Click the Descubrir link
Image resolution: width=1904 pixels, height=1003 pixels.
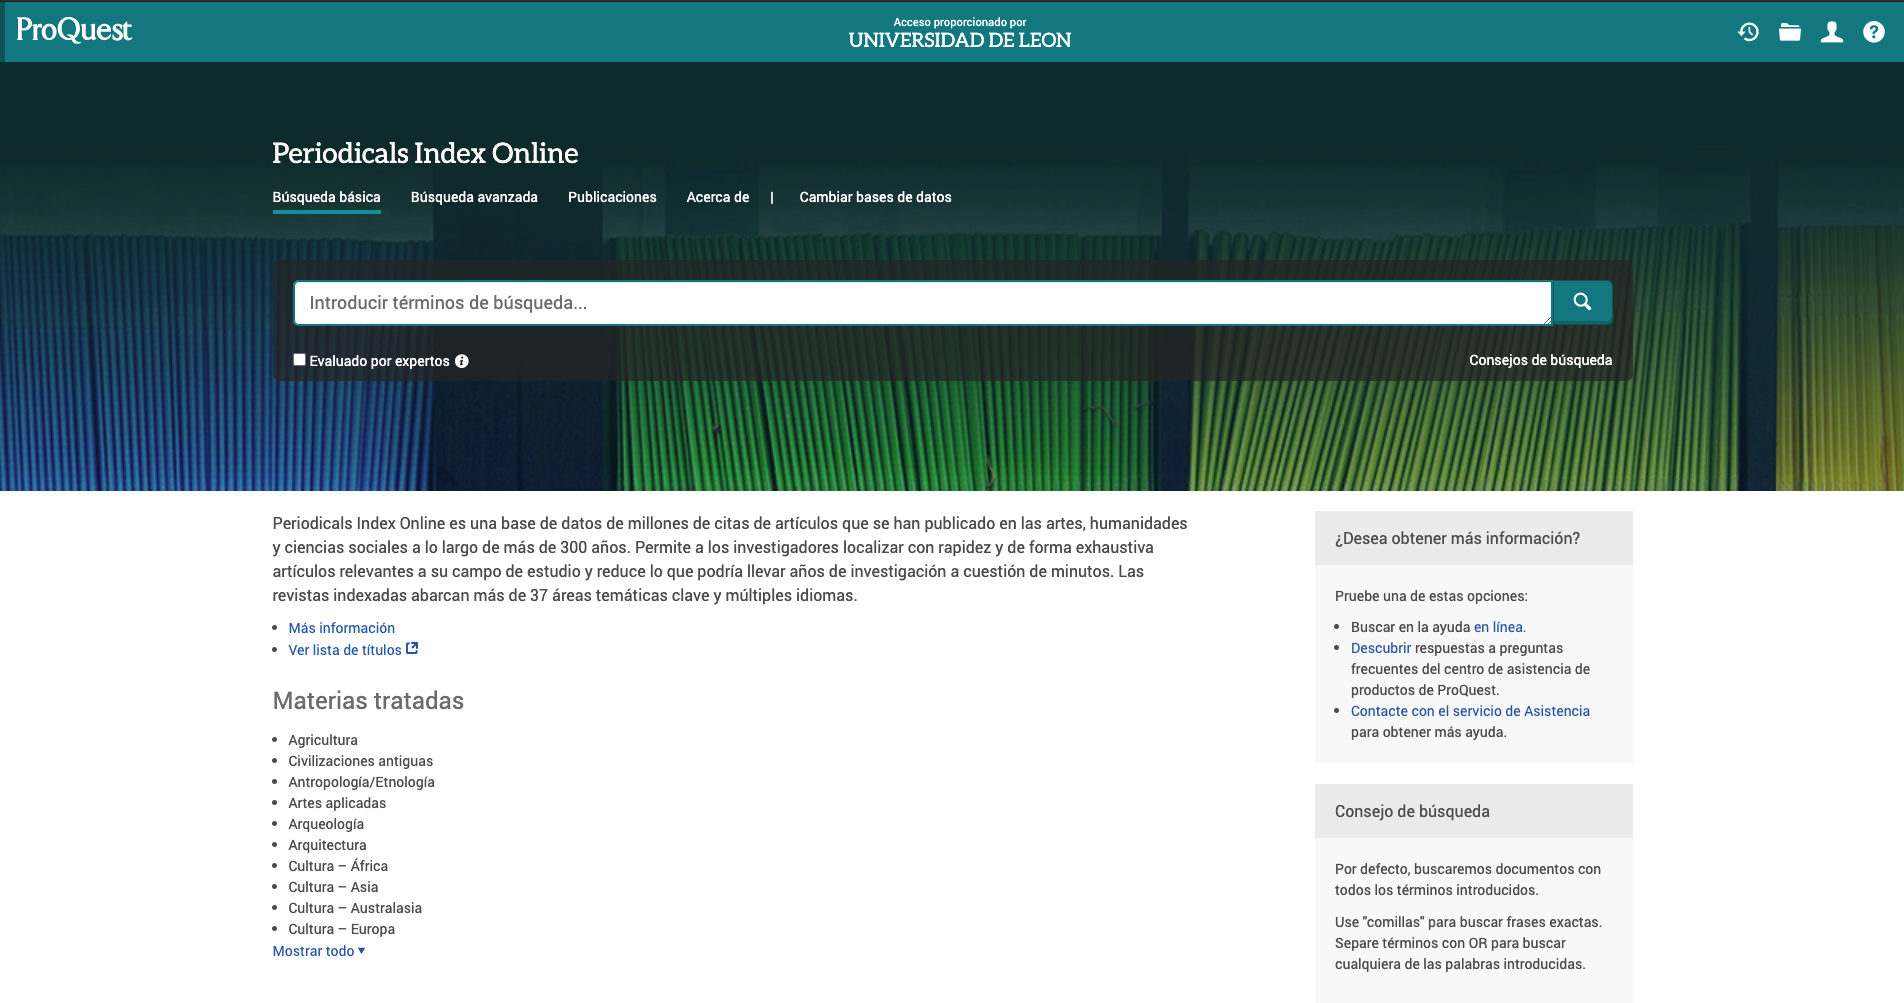click(1381, 648)
